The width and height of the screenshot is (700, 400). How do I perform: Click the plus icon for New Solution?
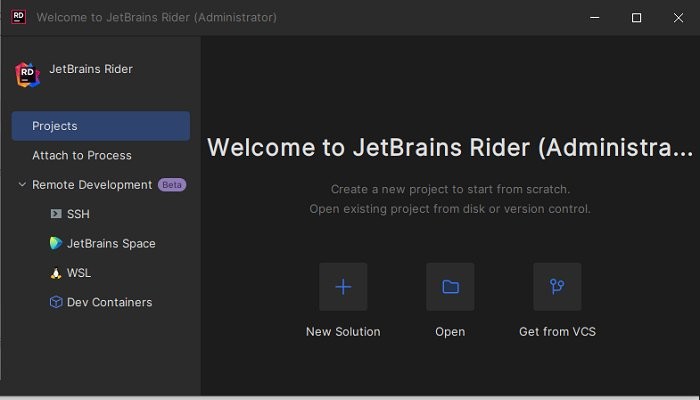343,287
